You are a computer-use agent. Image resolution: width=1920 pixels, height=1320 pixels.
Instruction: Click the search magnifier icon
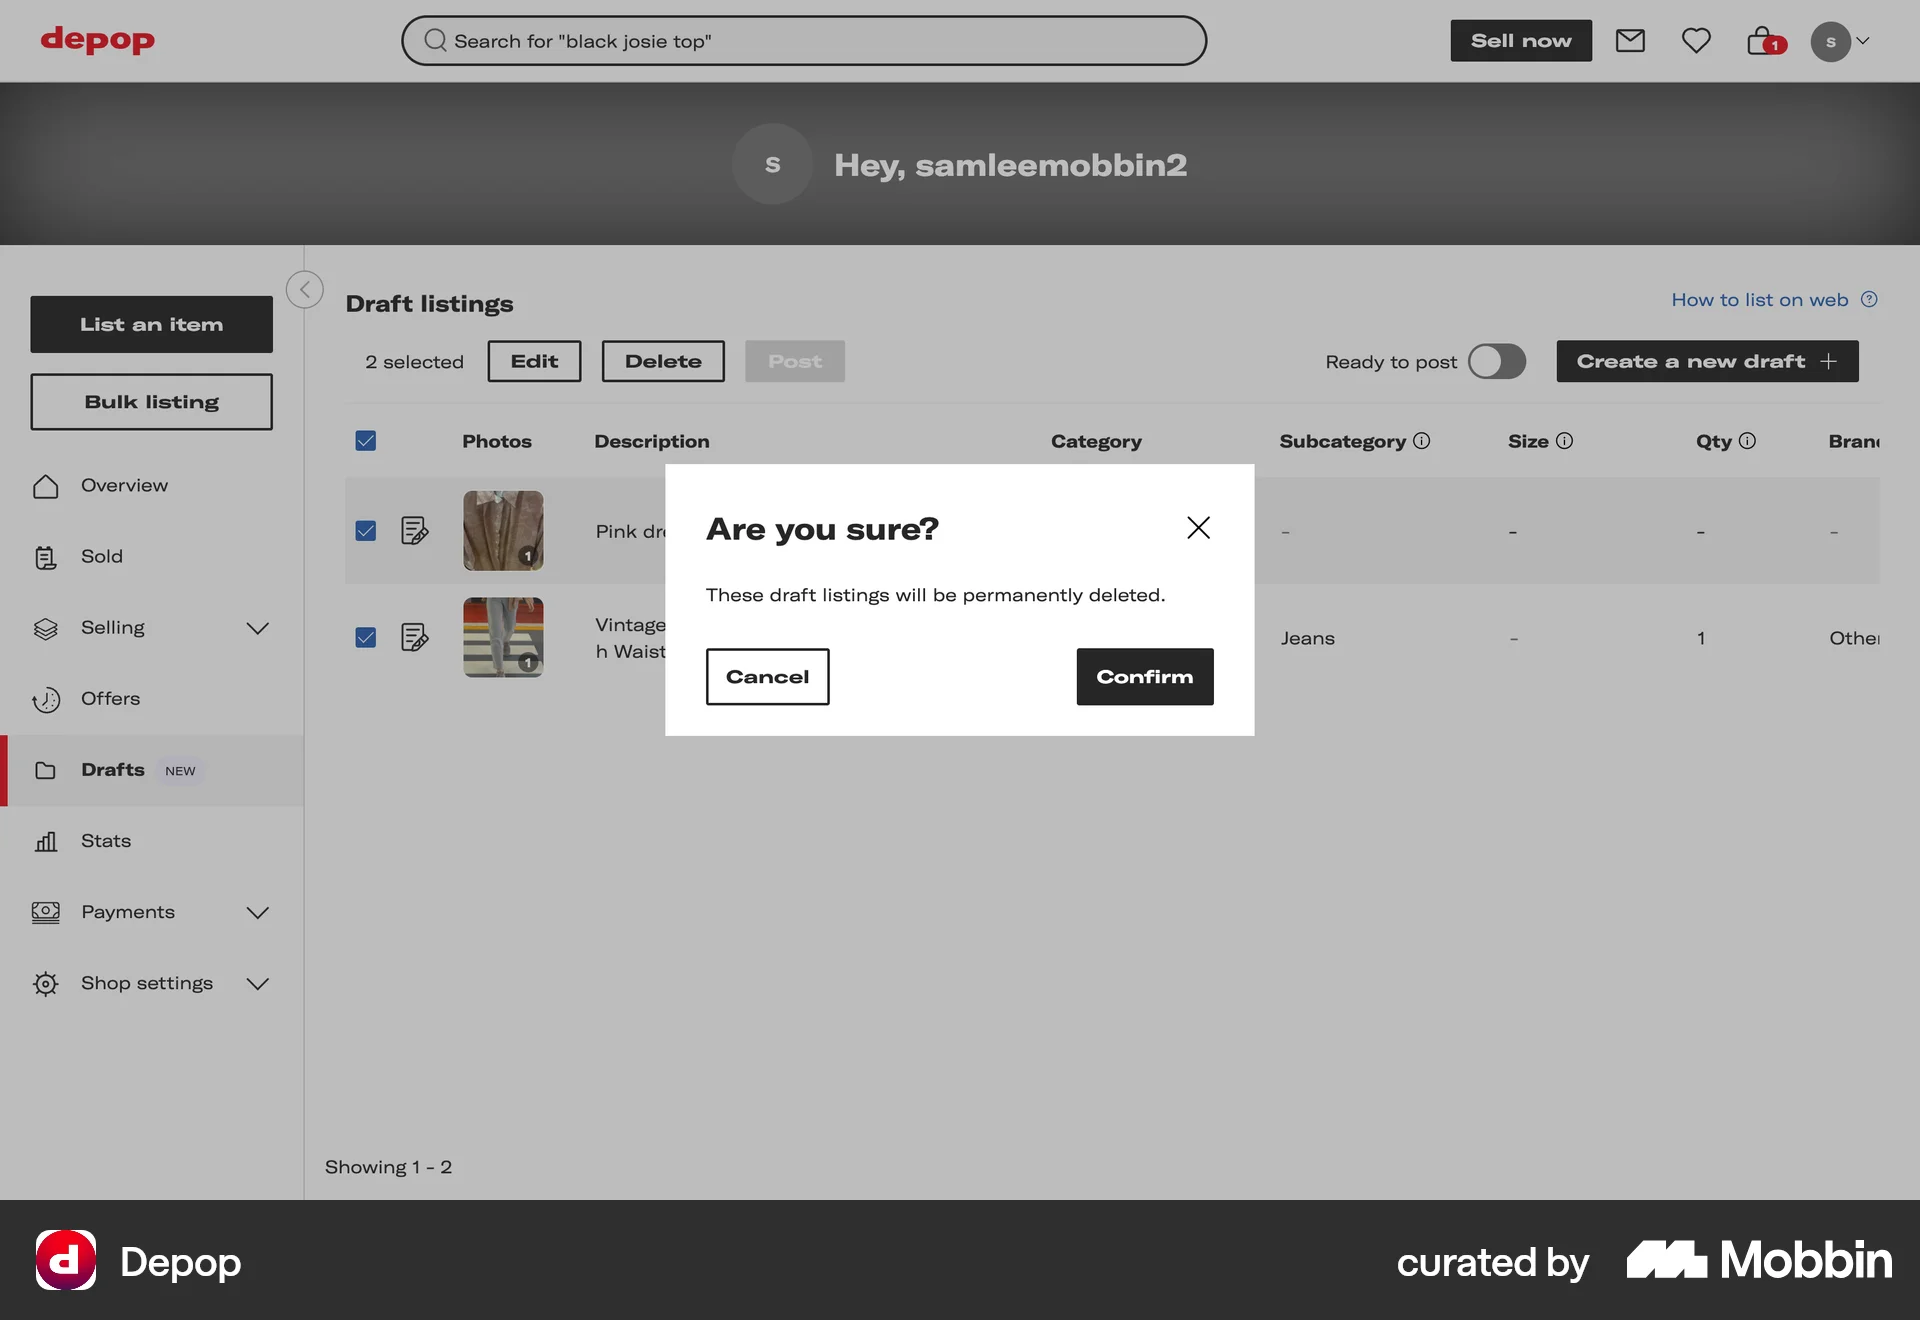tap(434, 40)
